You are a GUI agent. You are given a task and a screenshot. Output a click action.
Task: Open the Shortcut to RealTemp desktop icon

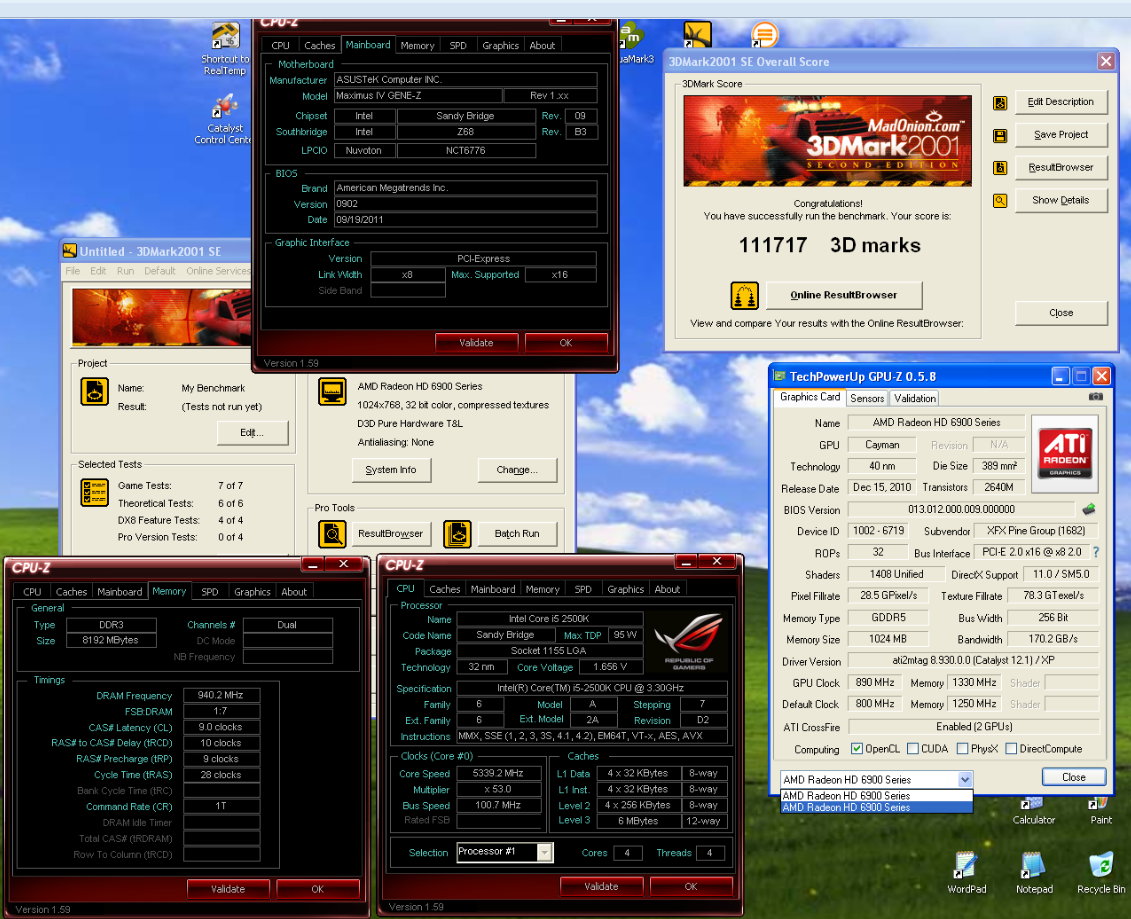click(225, 48)
